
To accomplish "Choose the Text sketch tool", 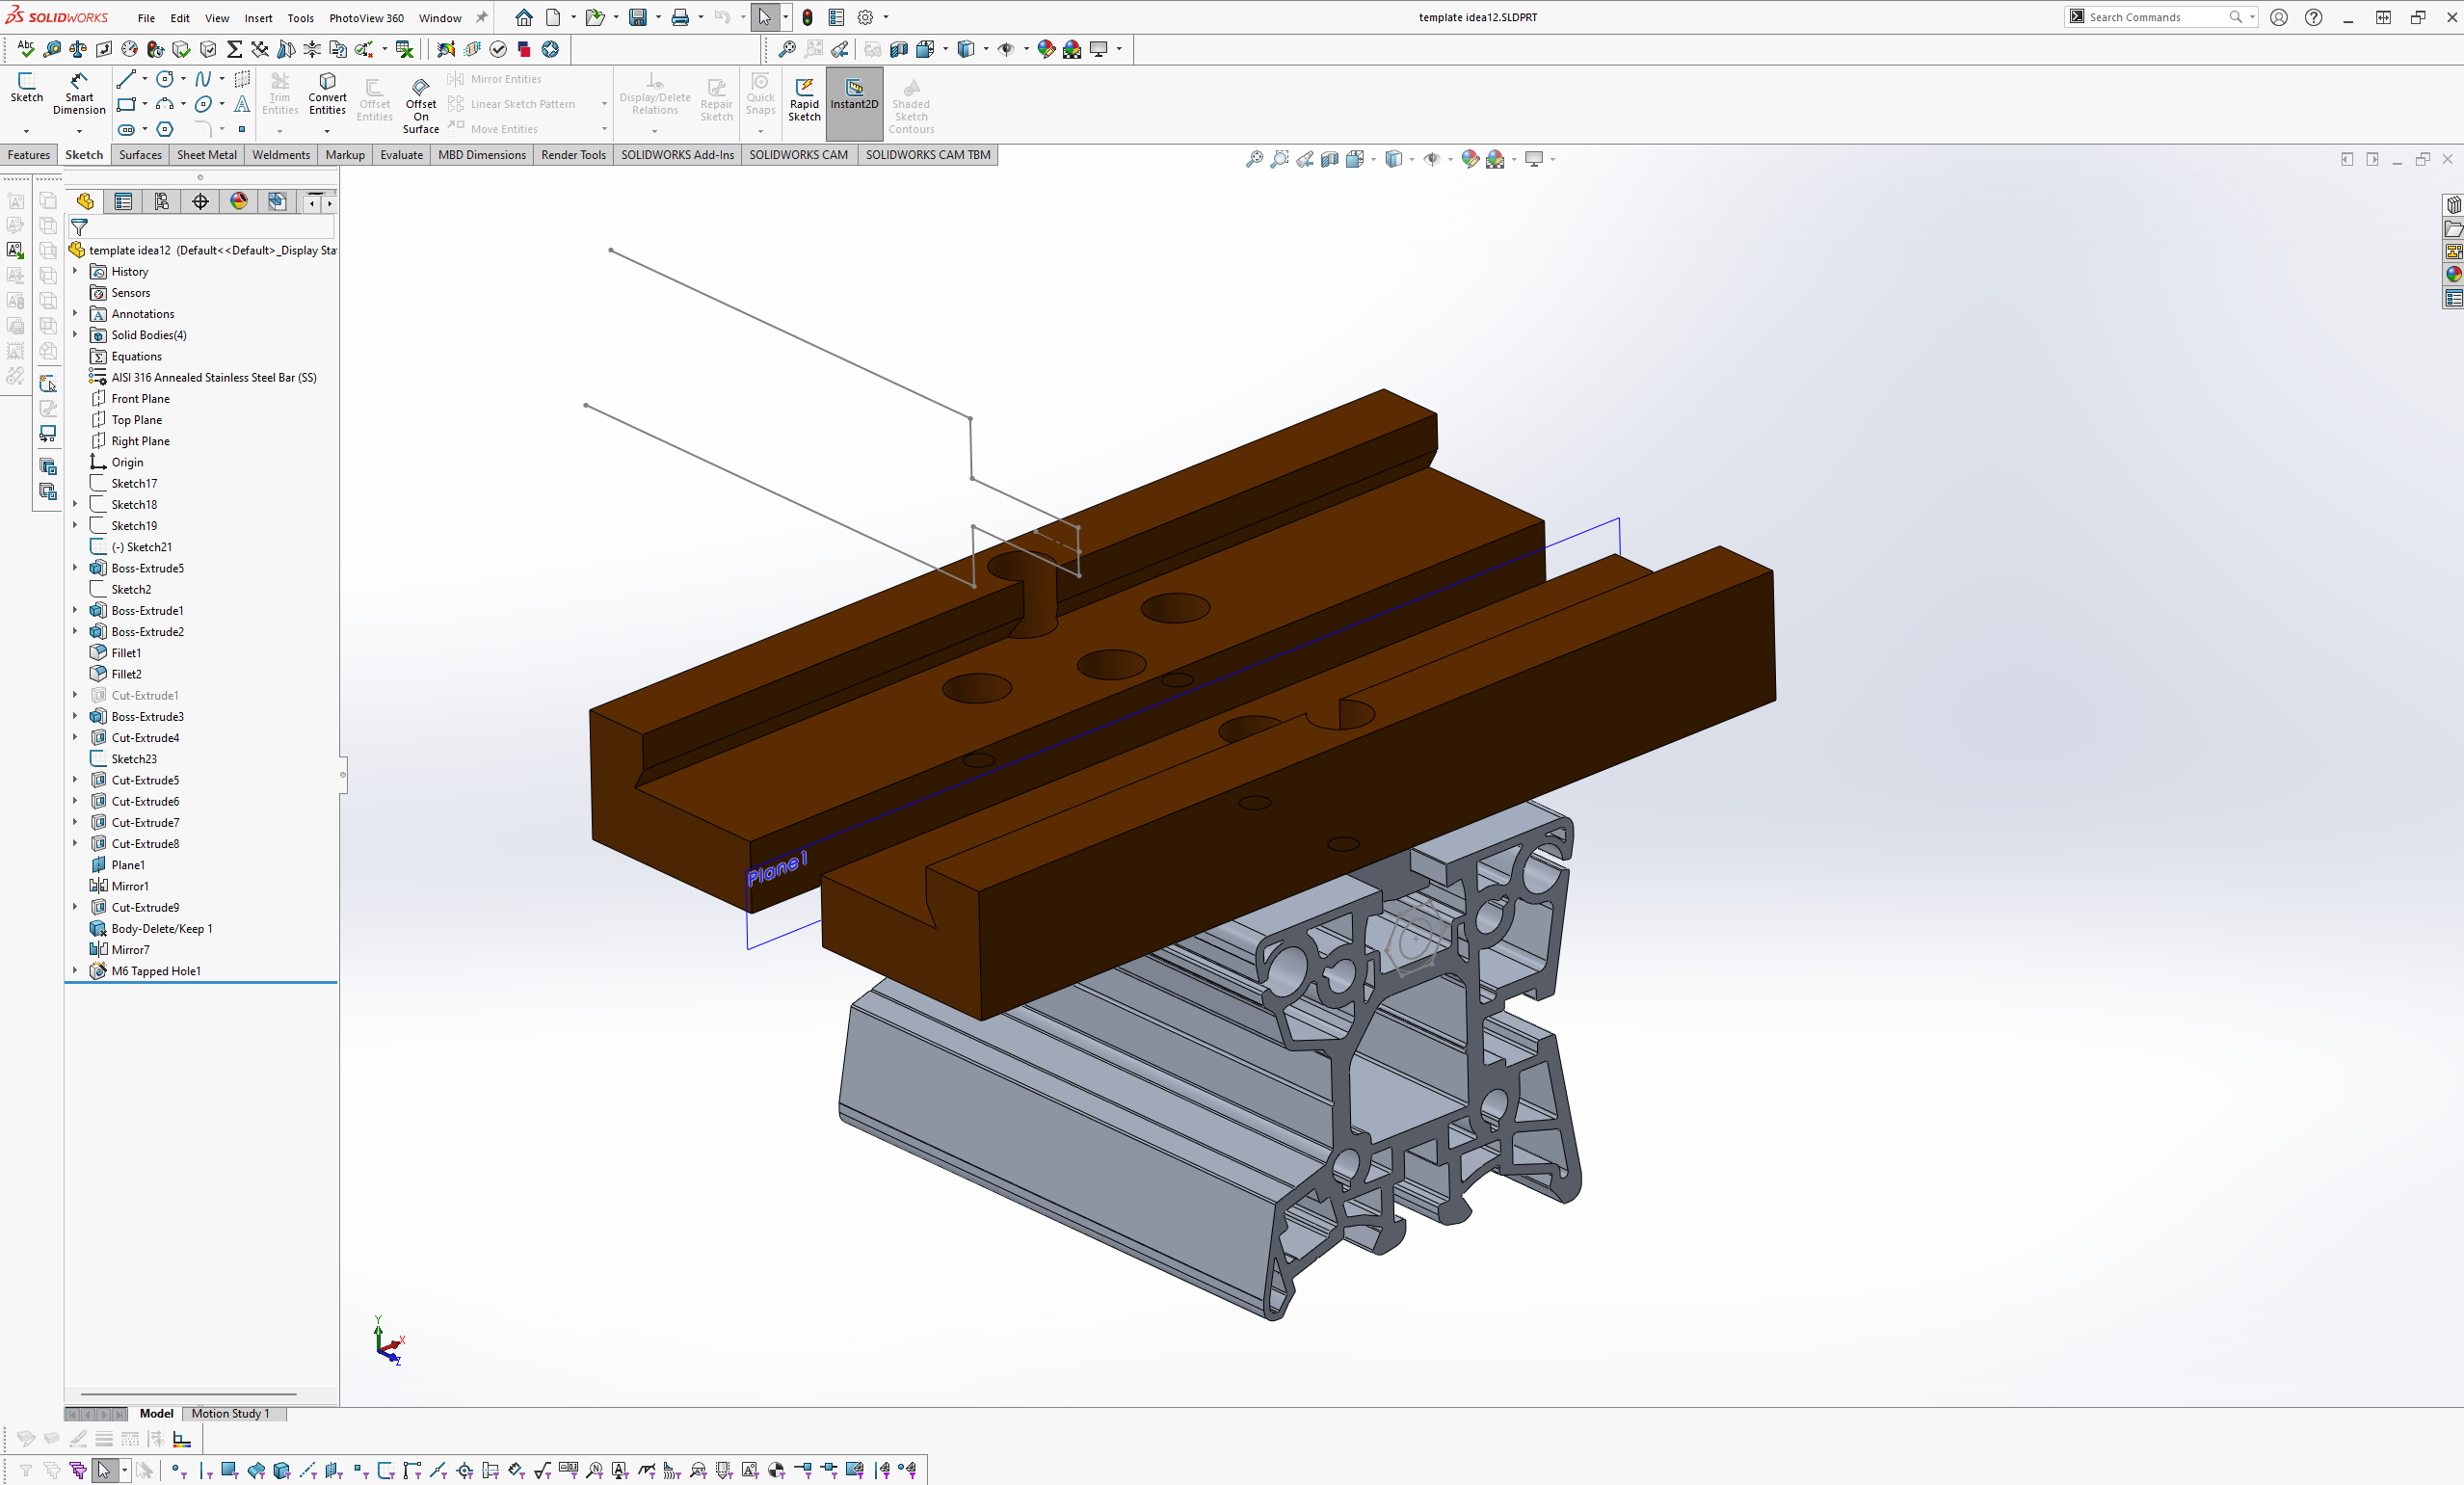I will pos(242,104).
